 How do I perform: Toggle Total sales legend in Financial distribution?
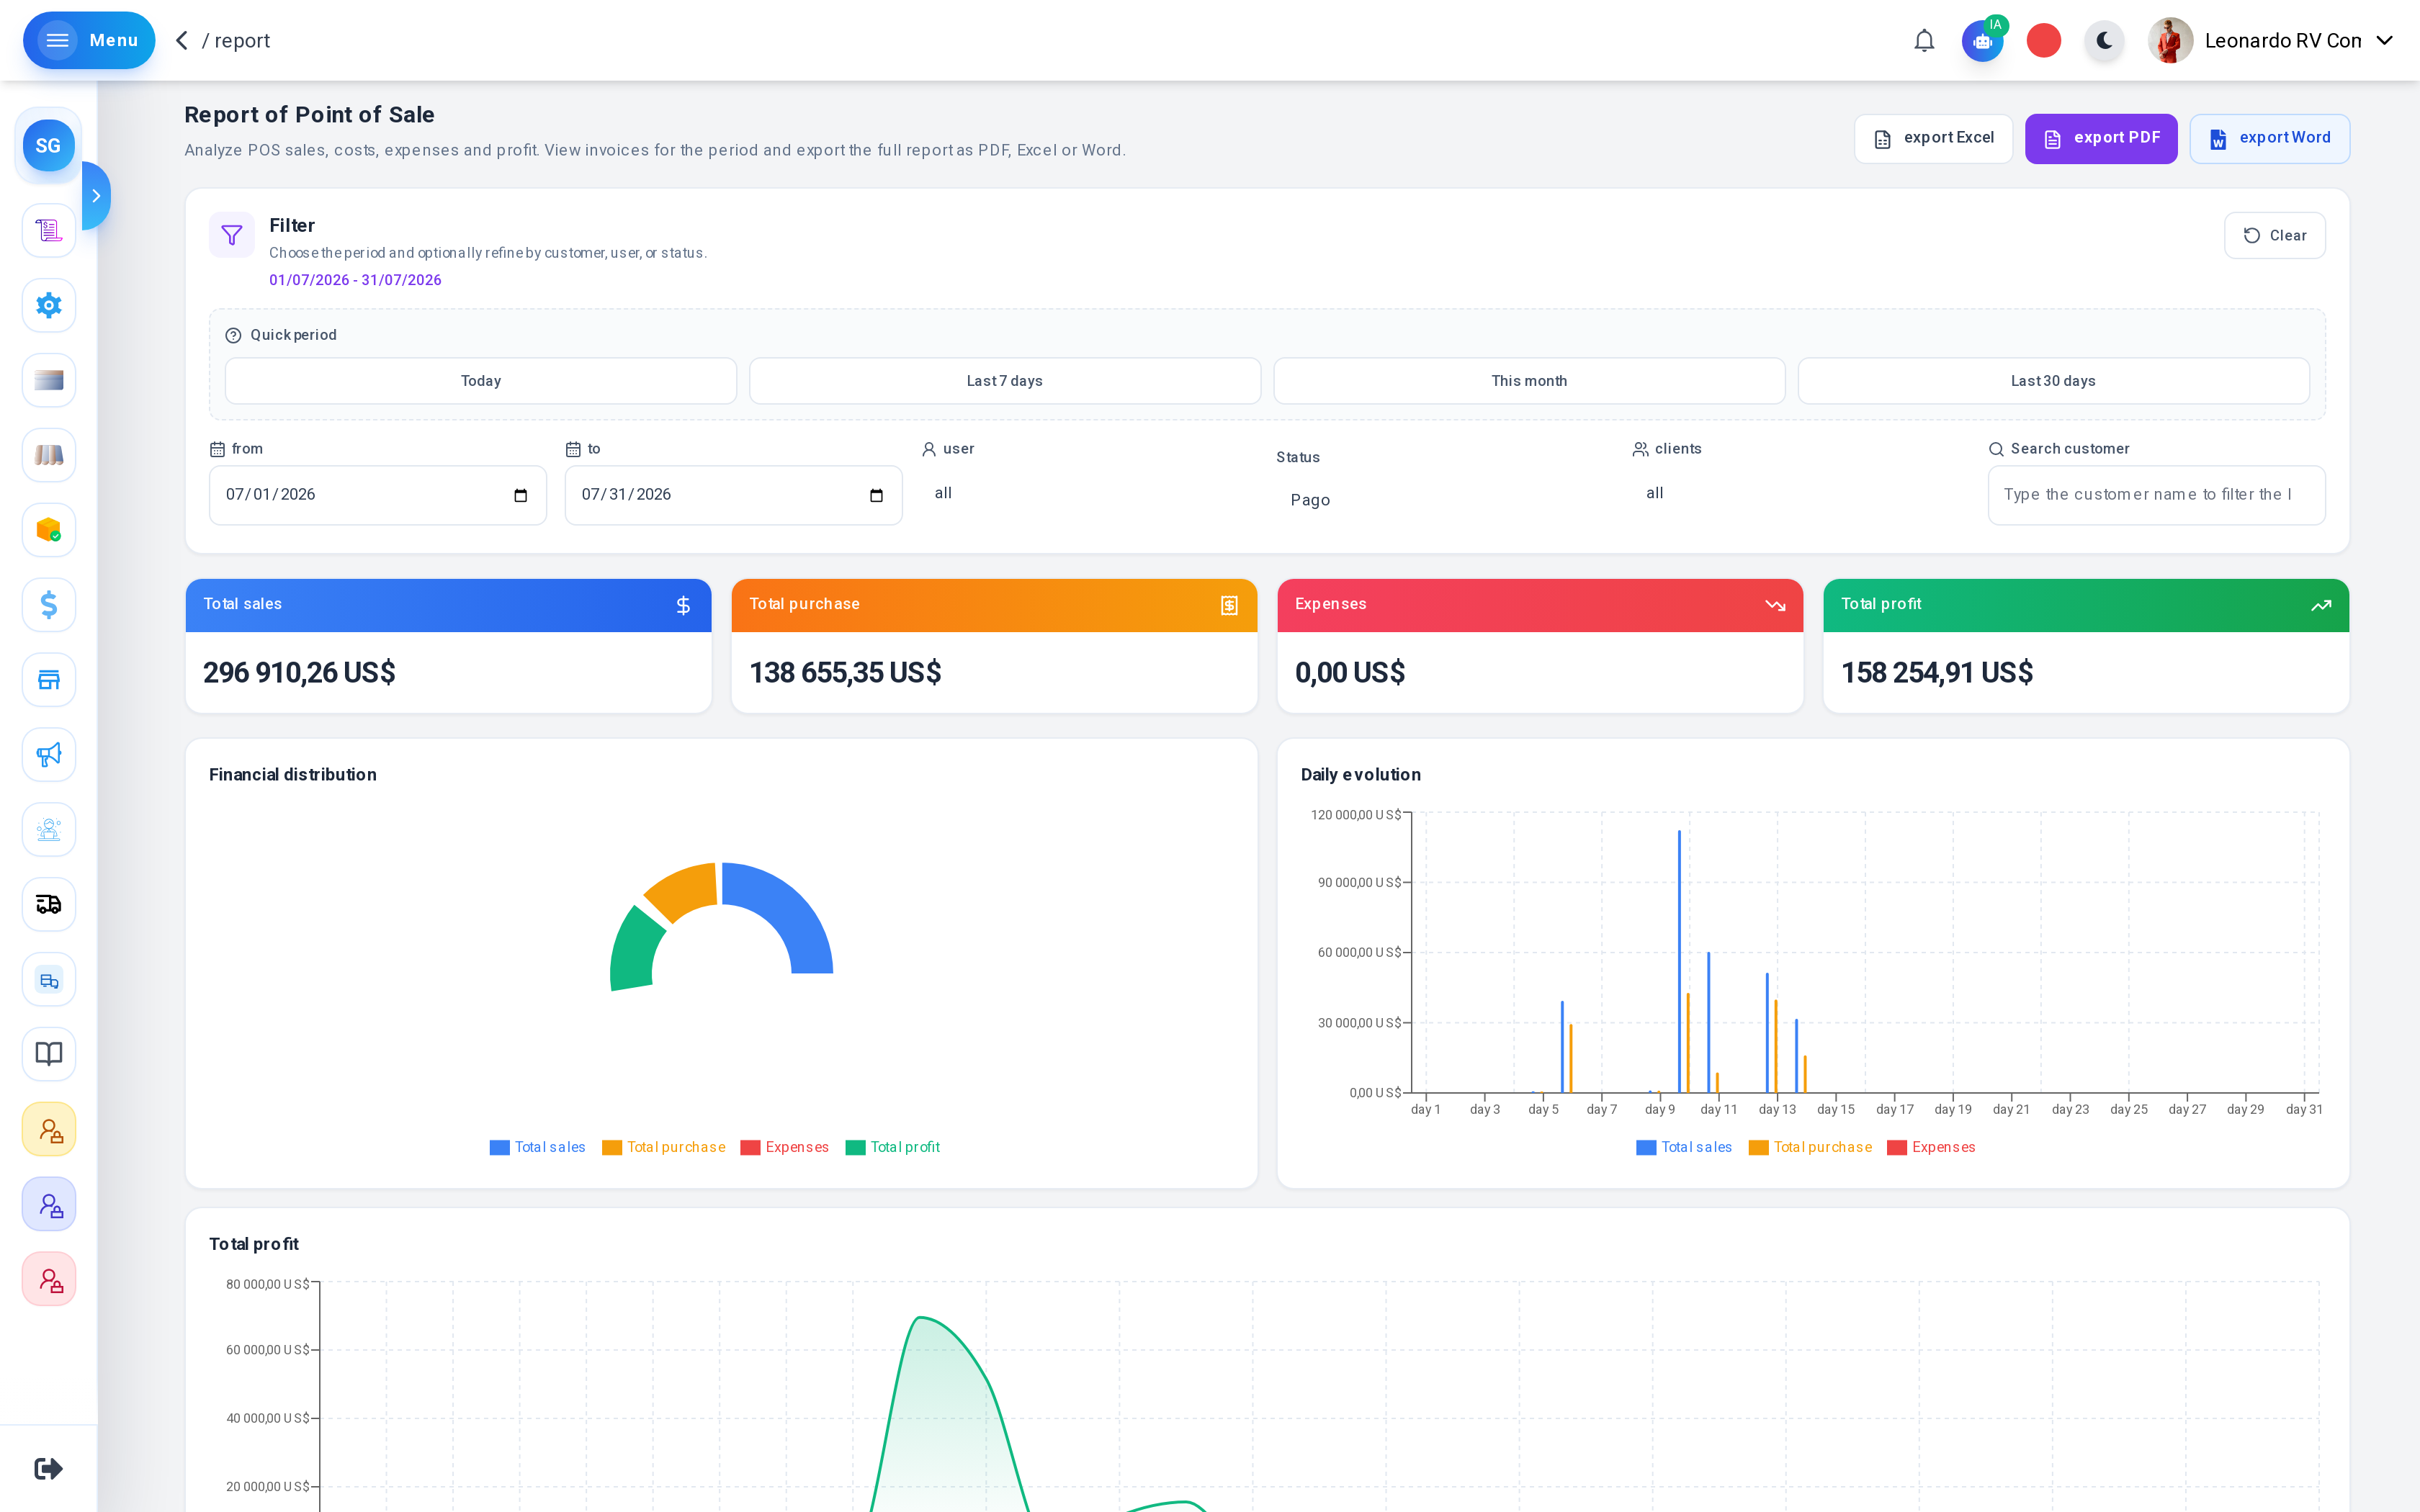pyautogui.click(x=537, y=1147)
